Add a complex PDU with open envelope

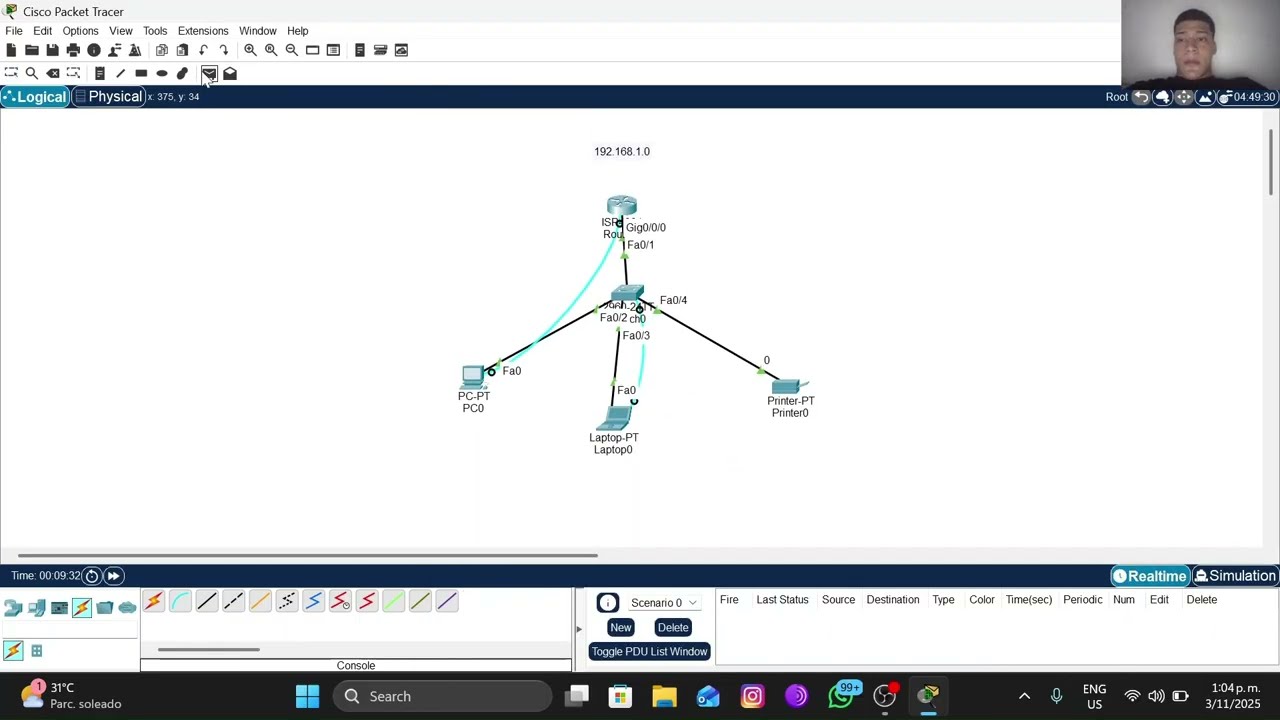(x=230, y=73)
